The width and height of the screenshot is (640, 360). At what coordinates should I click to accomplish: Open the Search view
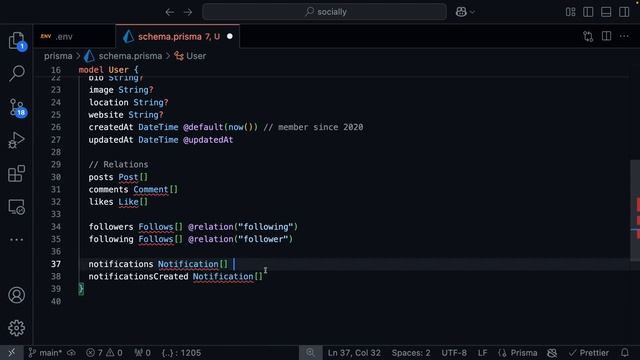tap(16, 73)
